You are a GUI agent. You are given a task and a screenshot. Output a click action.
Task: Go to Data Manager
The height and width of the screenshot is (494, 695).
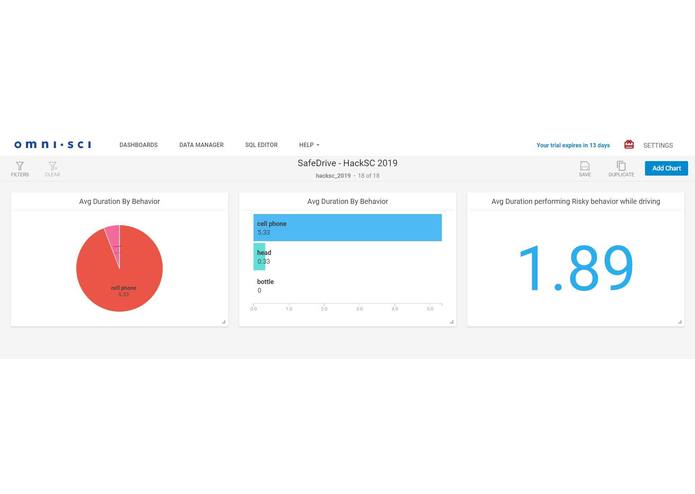[201, 145]
